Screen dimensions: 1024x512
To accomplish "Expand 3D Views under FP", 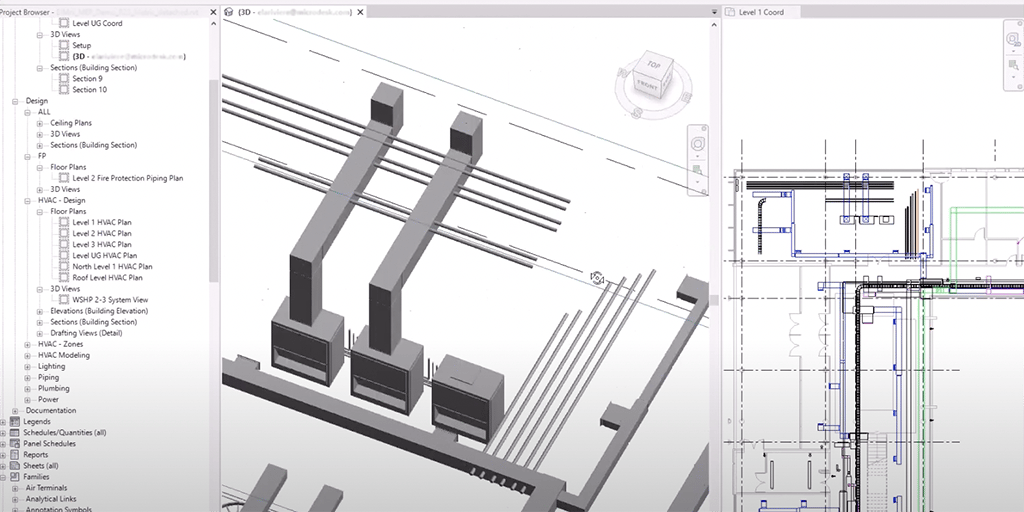I will click(39, 189).
